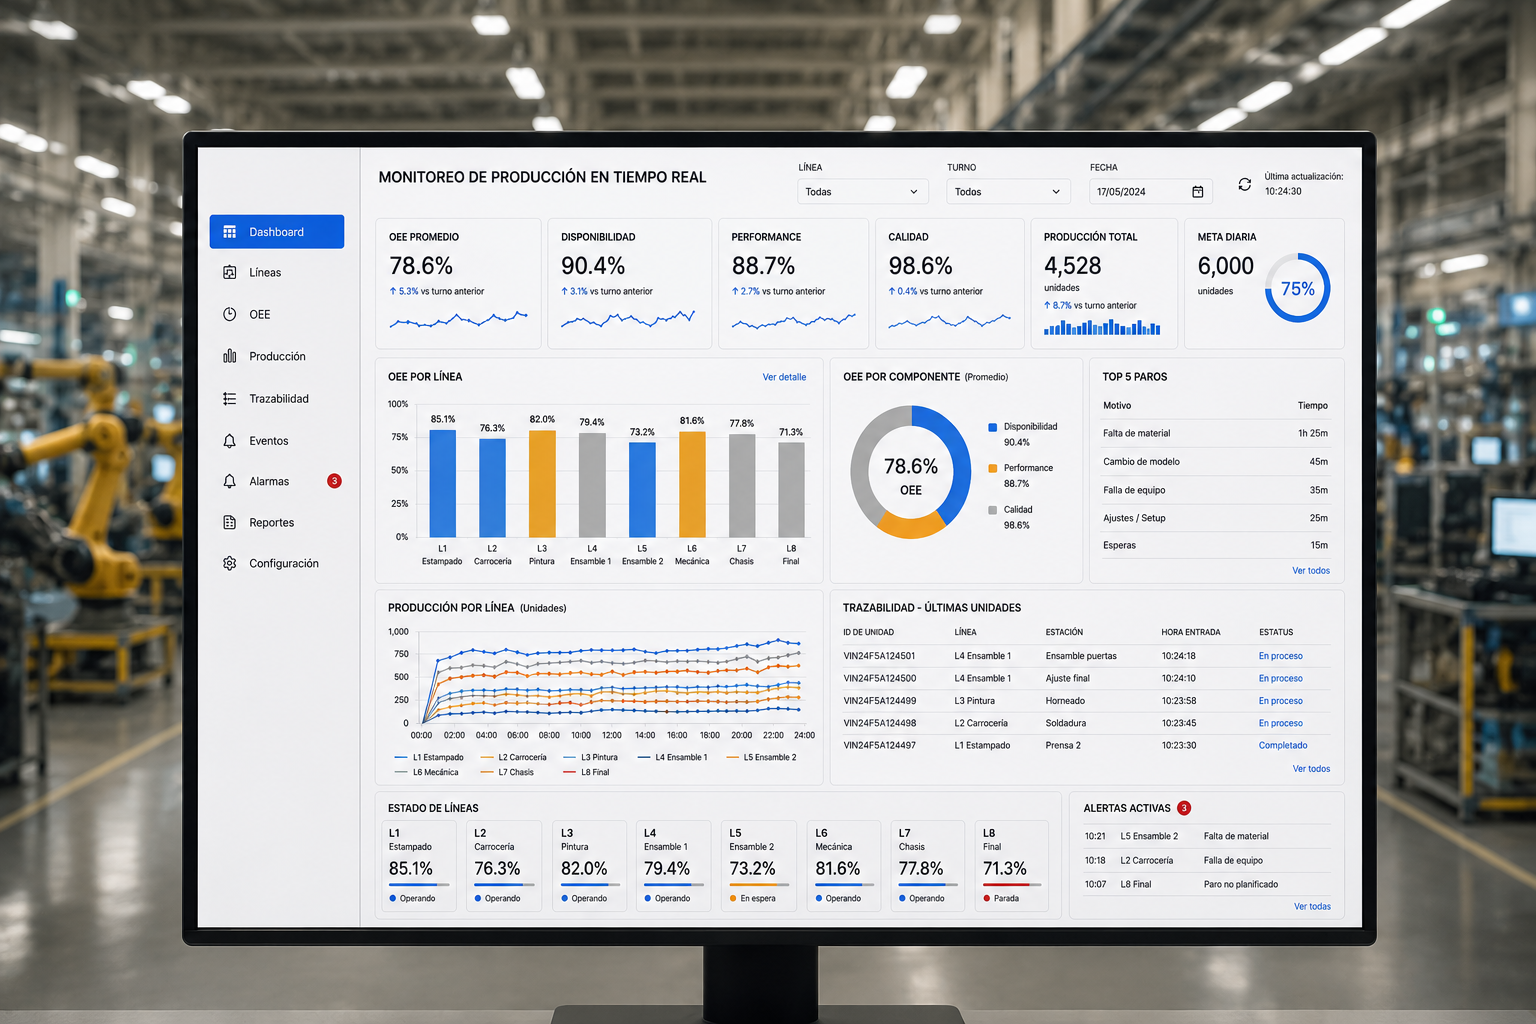The height and width of the screenshot is (1024, 1536).
Task: Click the 88.7% value in the Performance card
Action: 763,266
